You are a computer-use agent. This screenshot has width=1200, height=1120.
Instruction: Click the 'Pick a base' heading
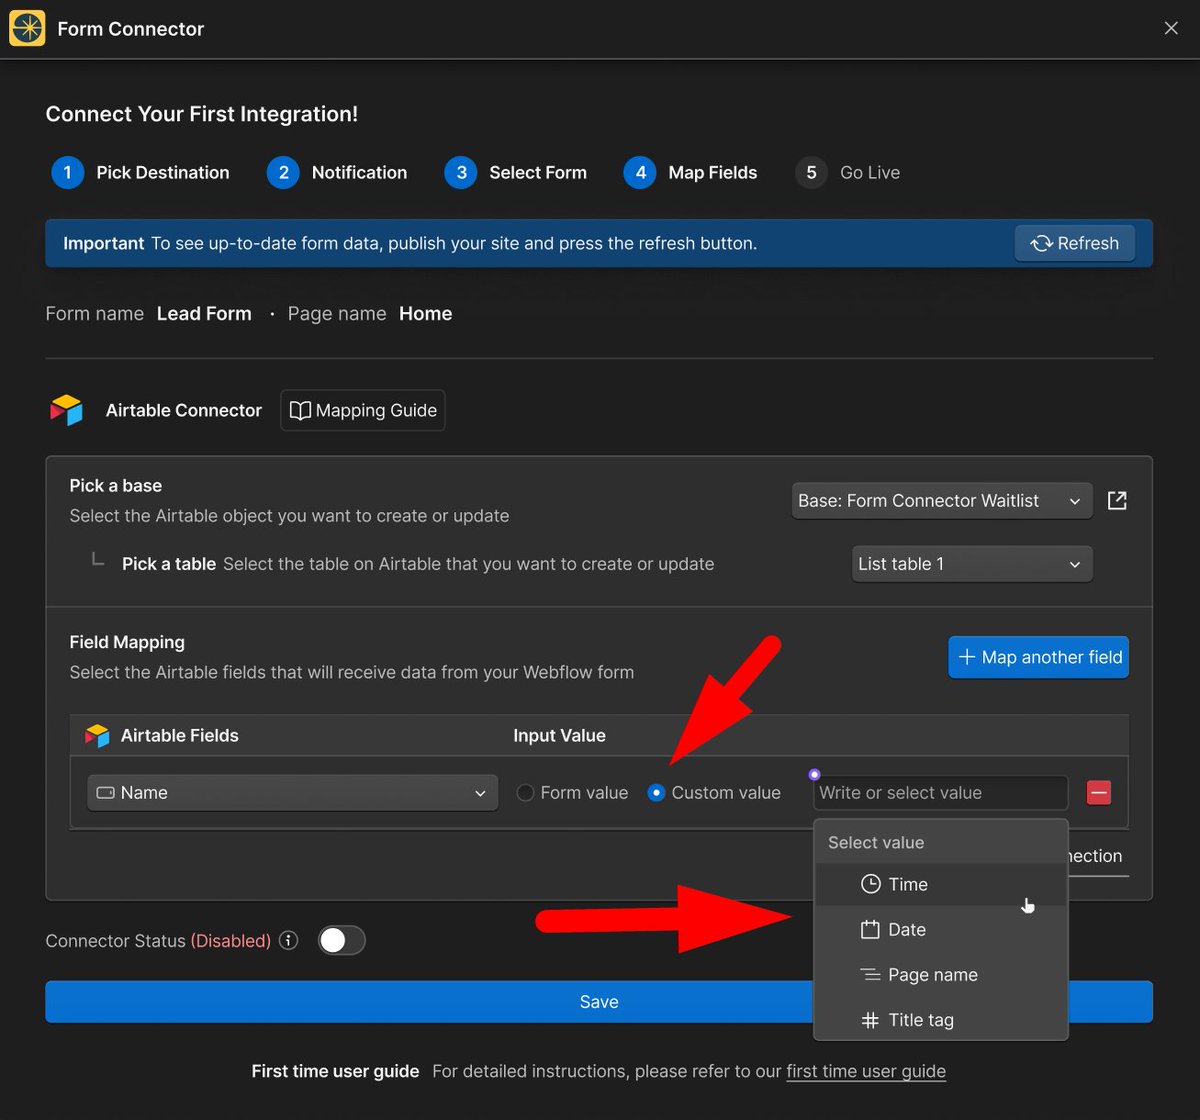pos(116,485)
